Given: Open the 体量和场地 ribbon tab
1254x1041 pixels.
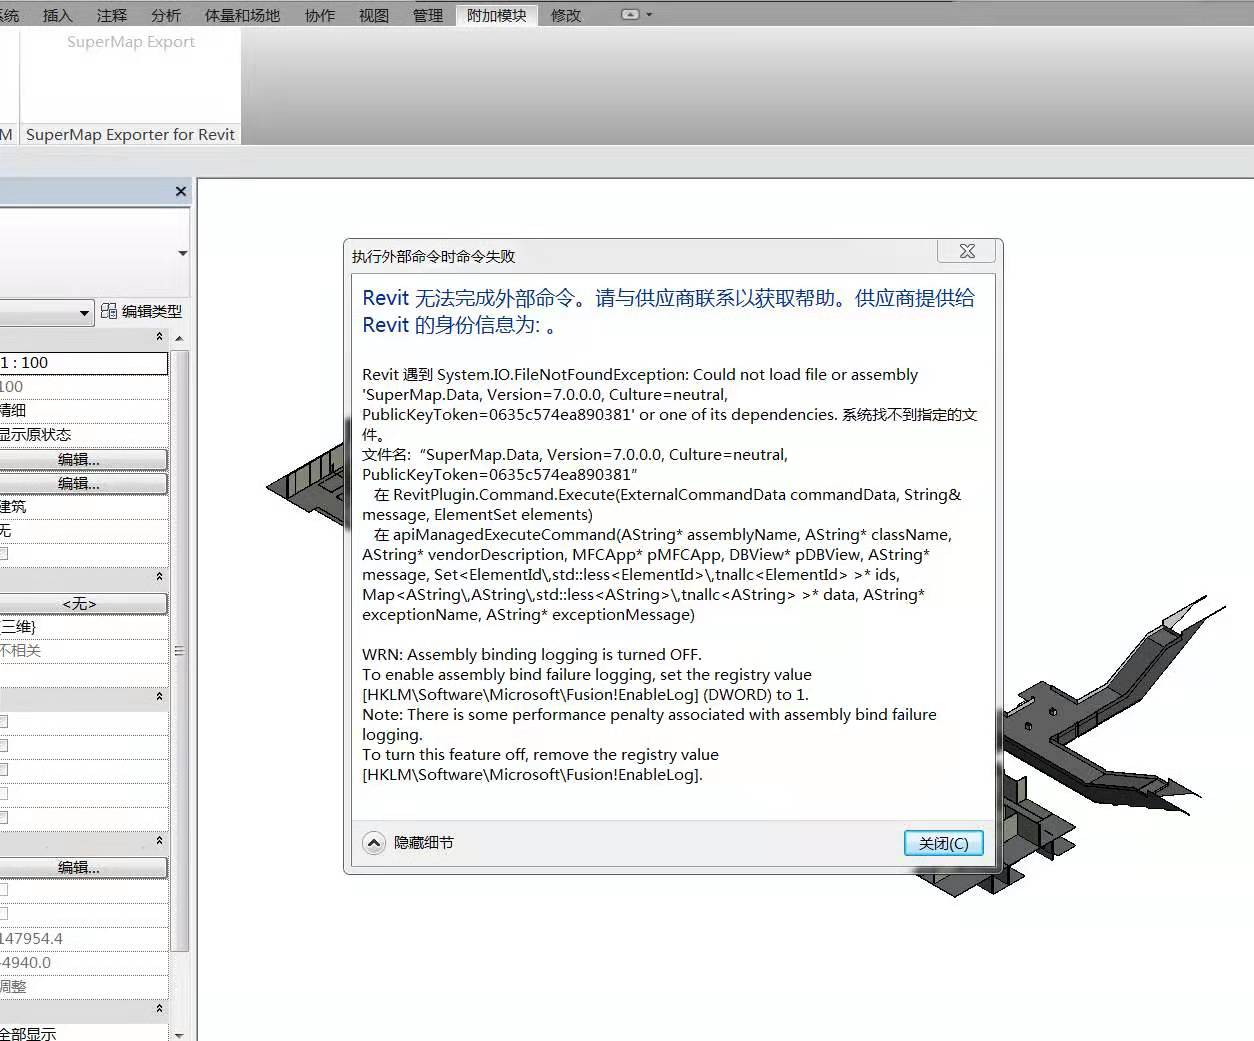Looking at the screenshot, I should tap(242, 15).
